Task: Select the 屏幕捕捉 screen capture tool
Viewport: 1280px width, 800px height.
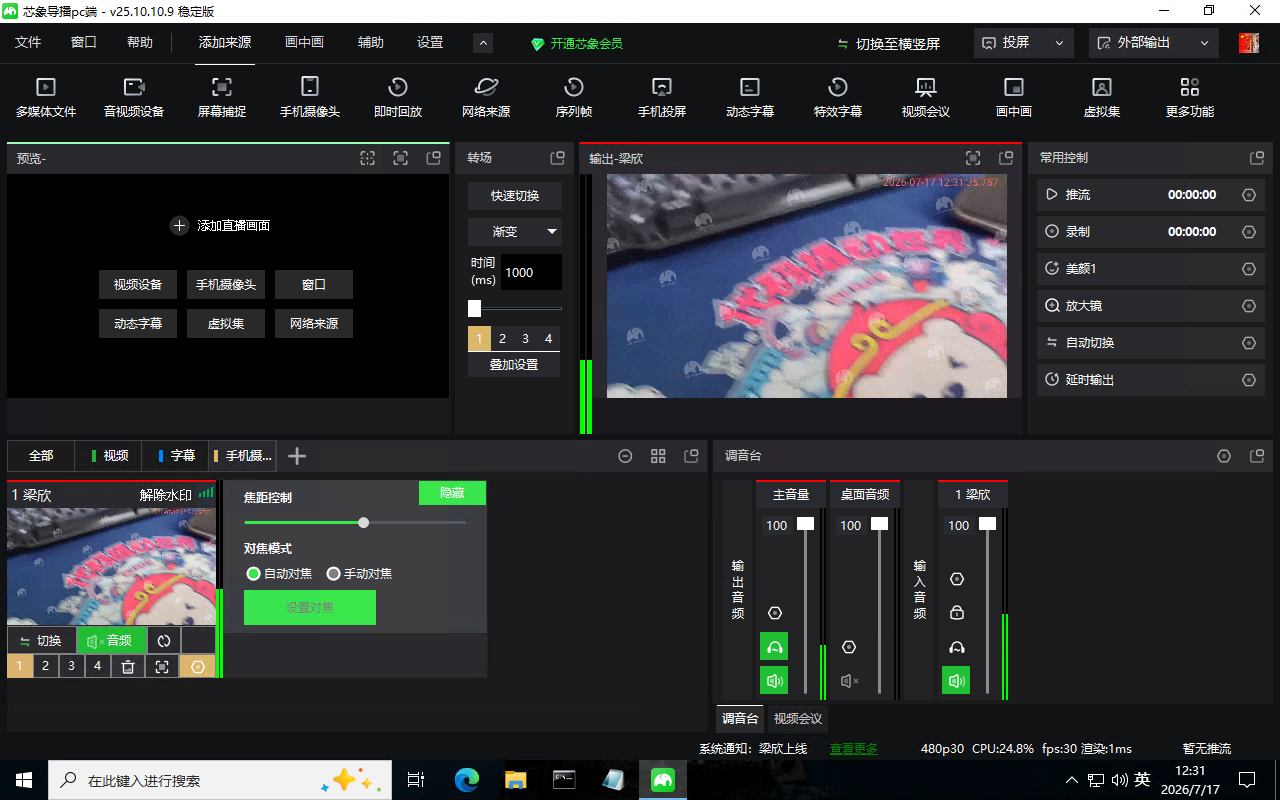Action: tap(222, 97)
